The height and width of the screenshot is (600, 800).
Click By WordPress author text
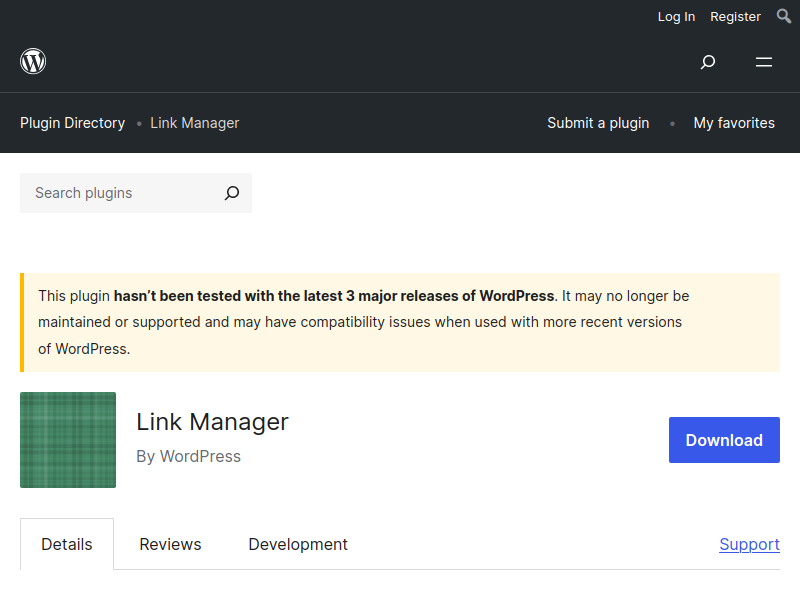tap(188, 456)
